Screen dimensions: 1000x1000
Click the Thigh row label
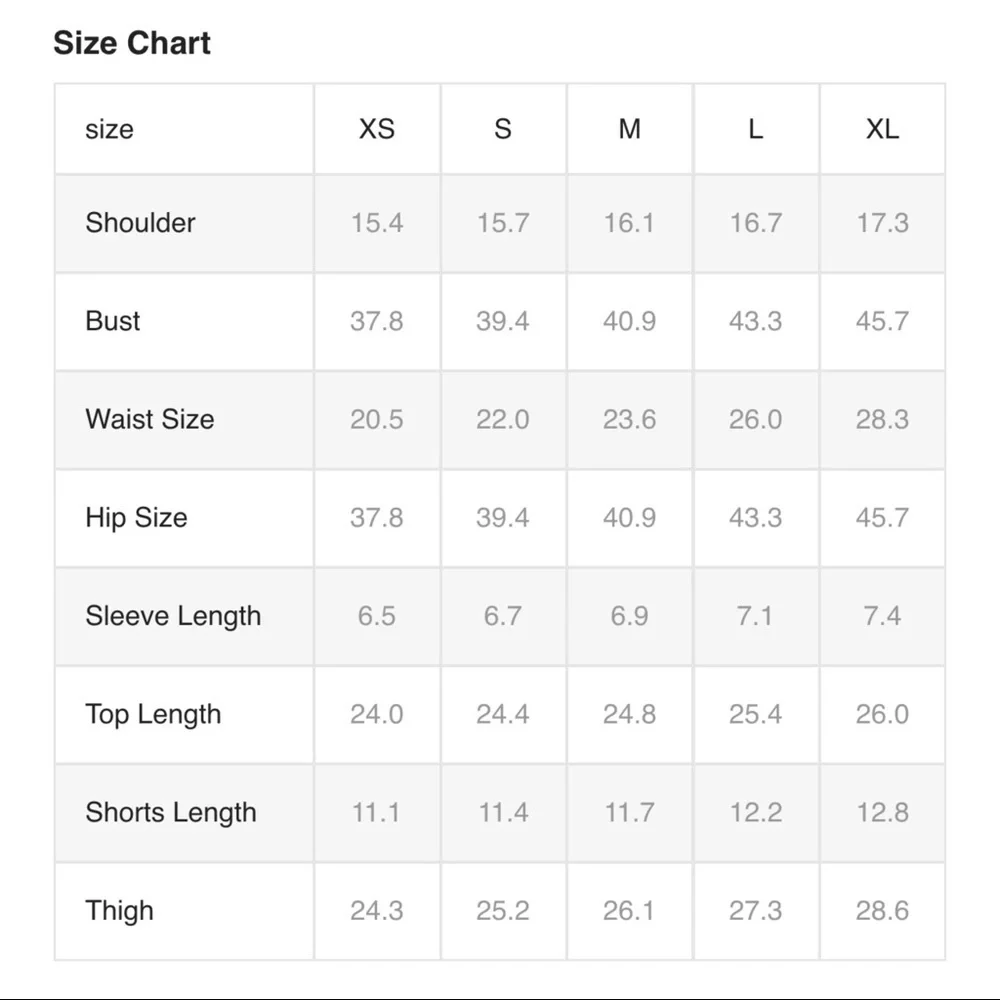coord(119,911)
